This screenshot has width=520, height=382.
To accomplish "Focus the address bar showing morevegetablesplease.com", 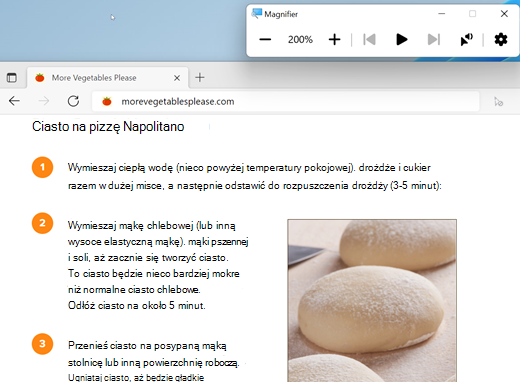I will click(x=286, y=101).
